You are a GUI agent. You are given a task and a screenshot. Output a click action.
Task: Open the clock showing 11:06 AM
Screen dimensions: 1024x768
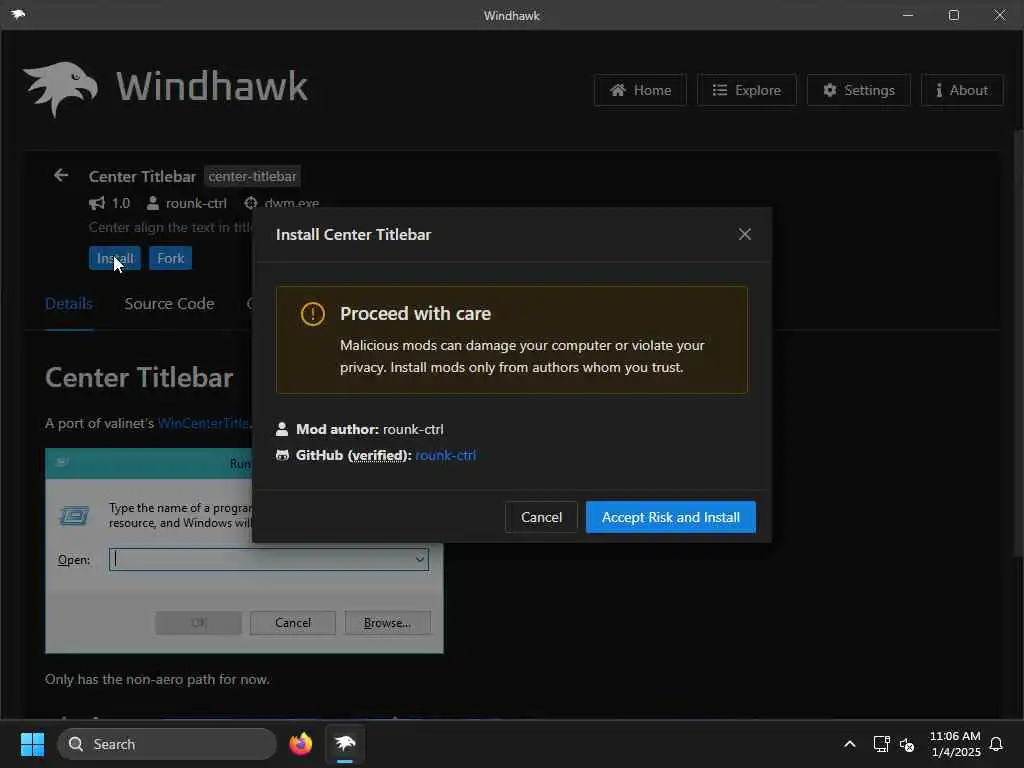pos(955,744)
